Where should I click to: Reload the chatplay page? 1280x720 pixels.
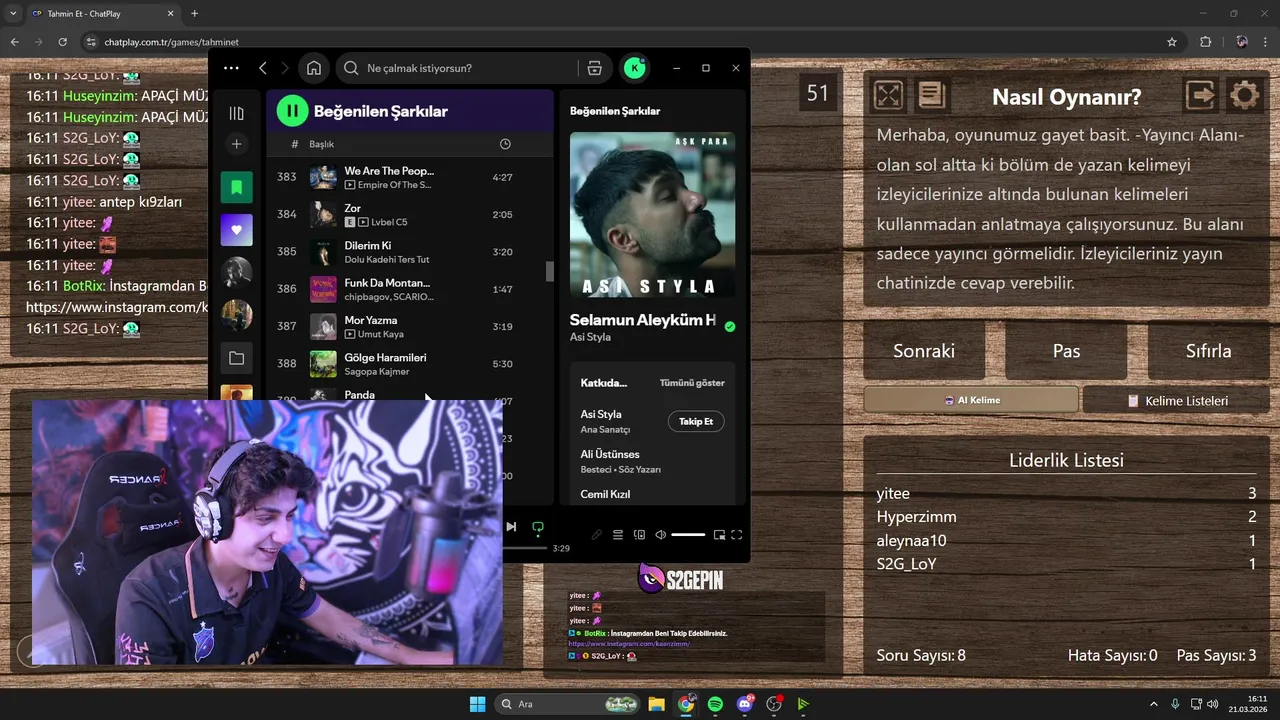click(x=63, y=42)
